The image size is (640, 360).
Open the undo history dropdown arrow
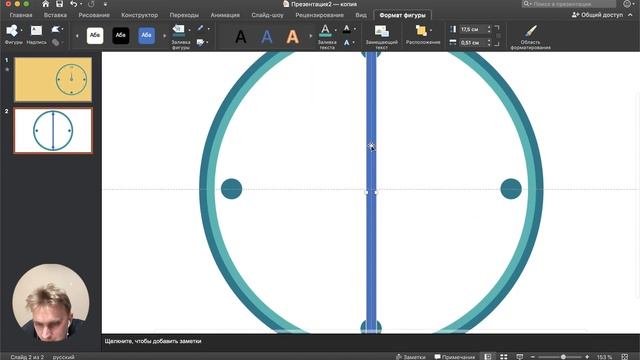[81, 4]
